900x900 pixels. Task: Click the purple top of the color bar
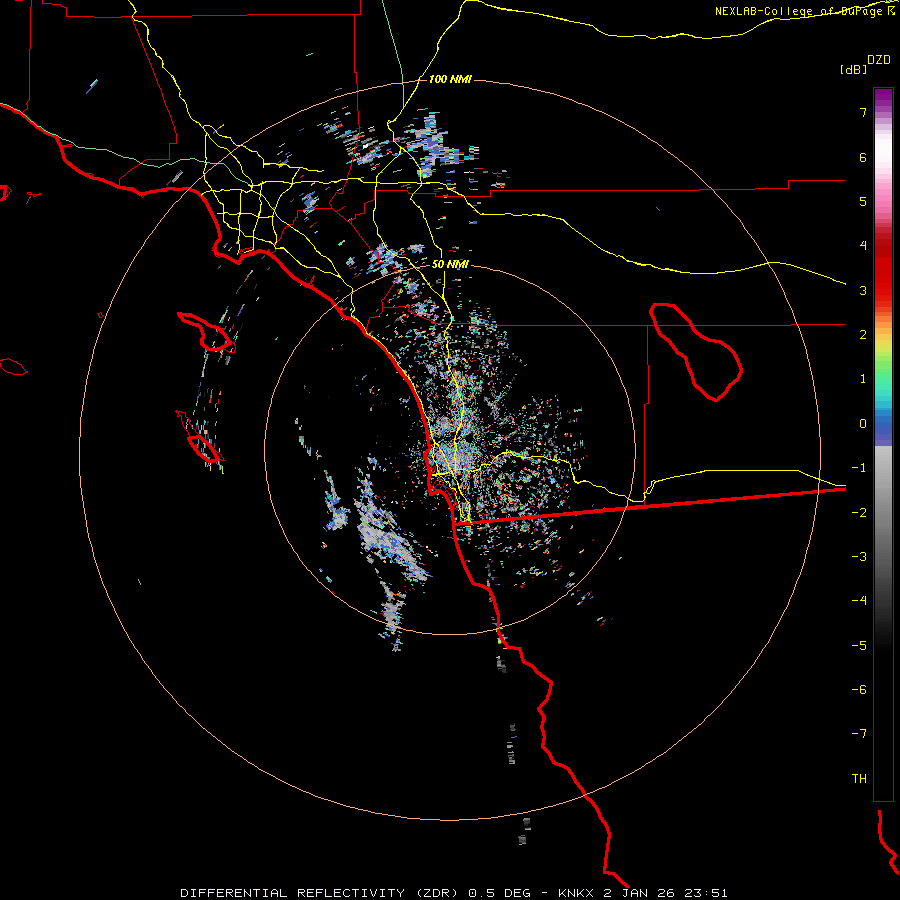(x=883, y=99)
